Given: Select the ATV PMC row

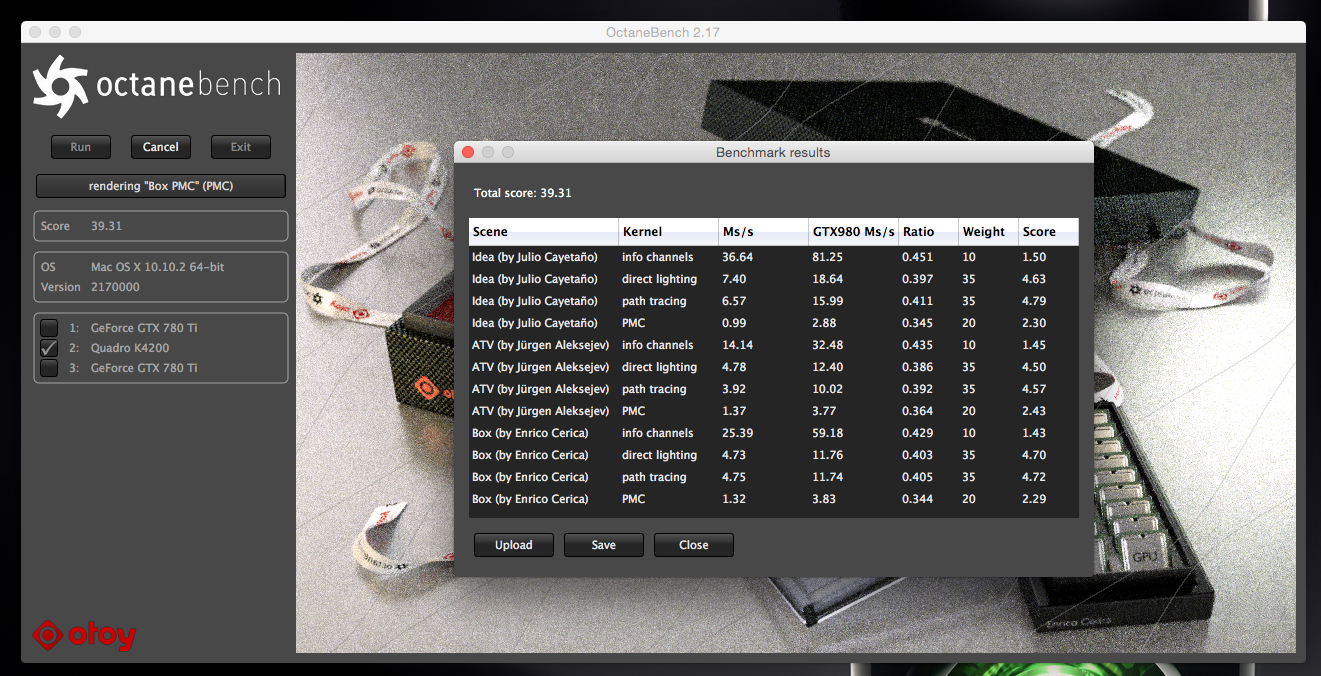Looking at the screenshot, I should 773,411.
